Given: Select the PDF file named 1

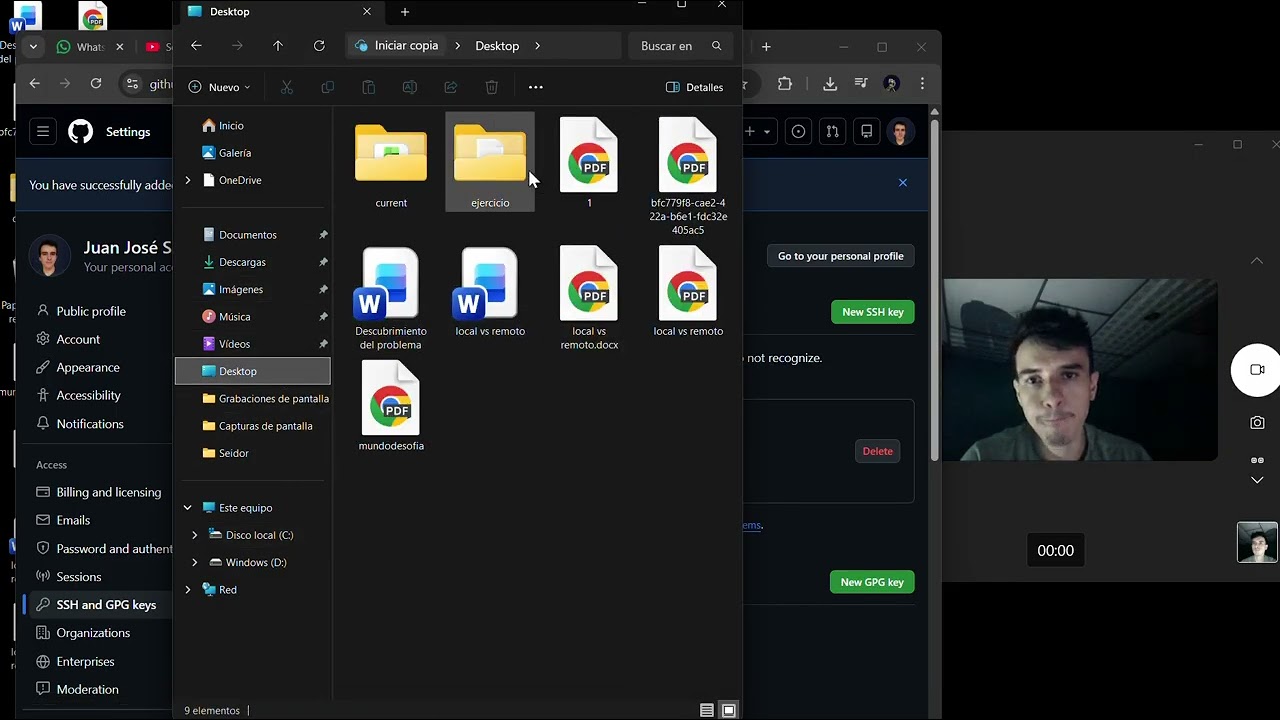Looking at the screenshot, I should pos(589,162).
